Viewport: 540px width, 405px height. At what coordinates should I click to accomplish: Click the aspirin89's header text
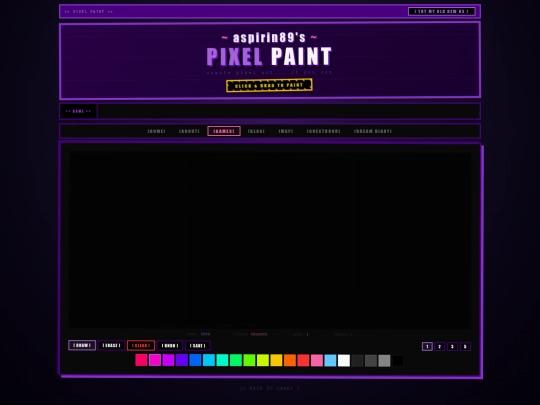[x=269, y=38]
